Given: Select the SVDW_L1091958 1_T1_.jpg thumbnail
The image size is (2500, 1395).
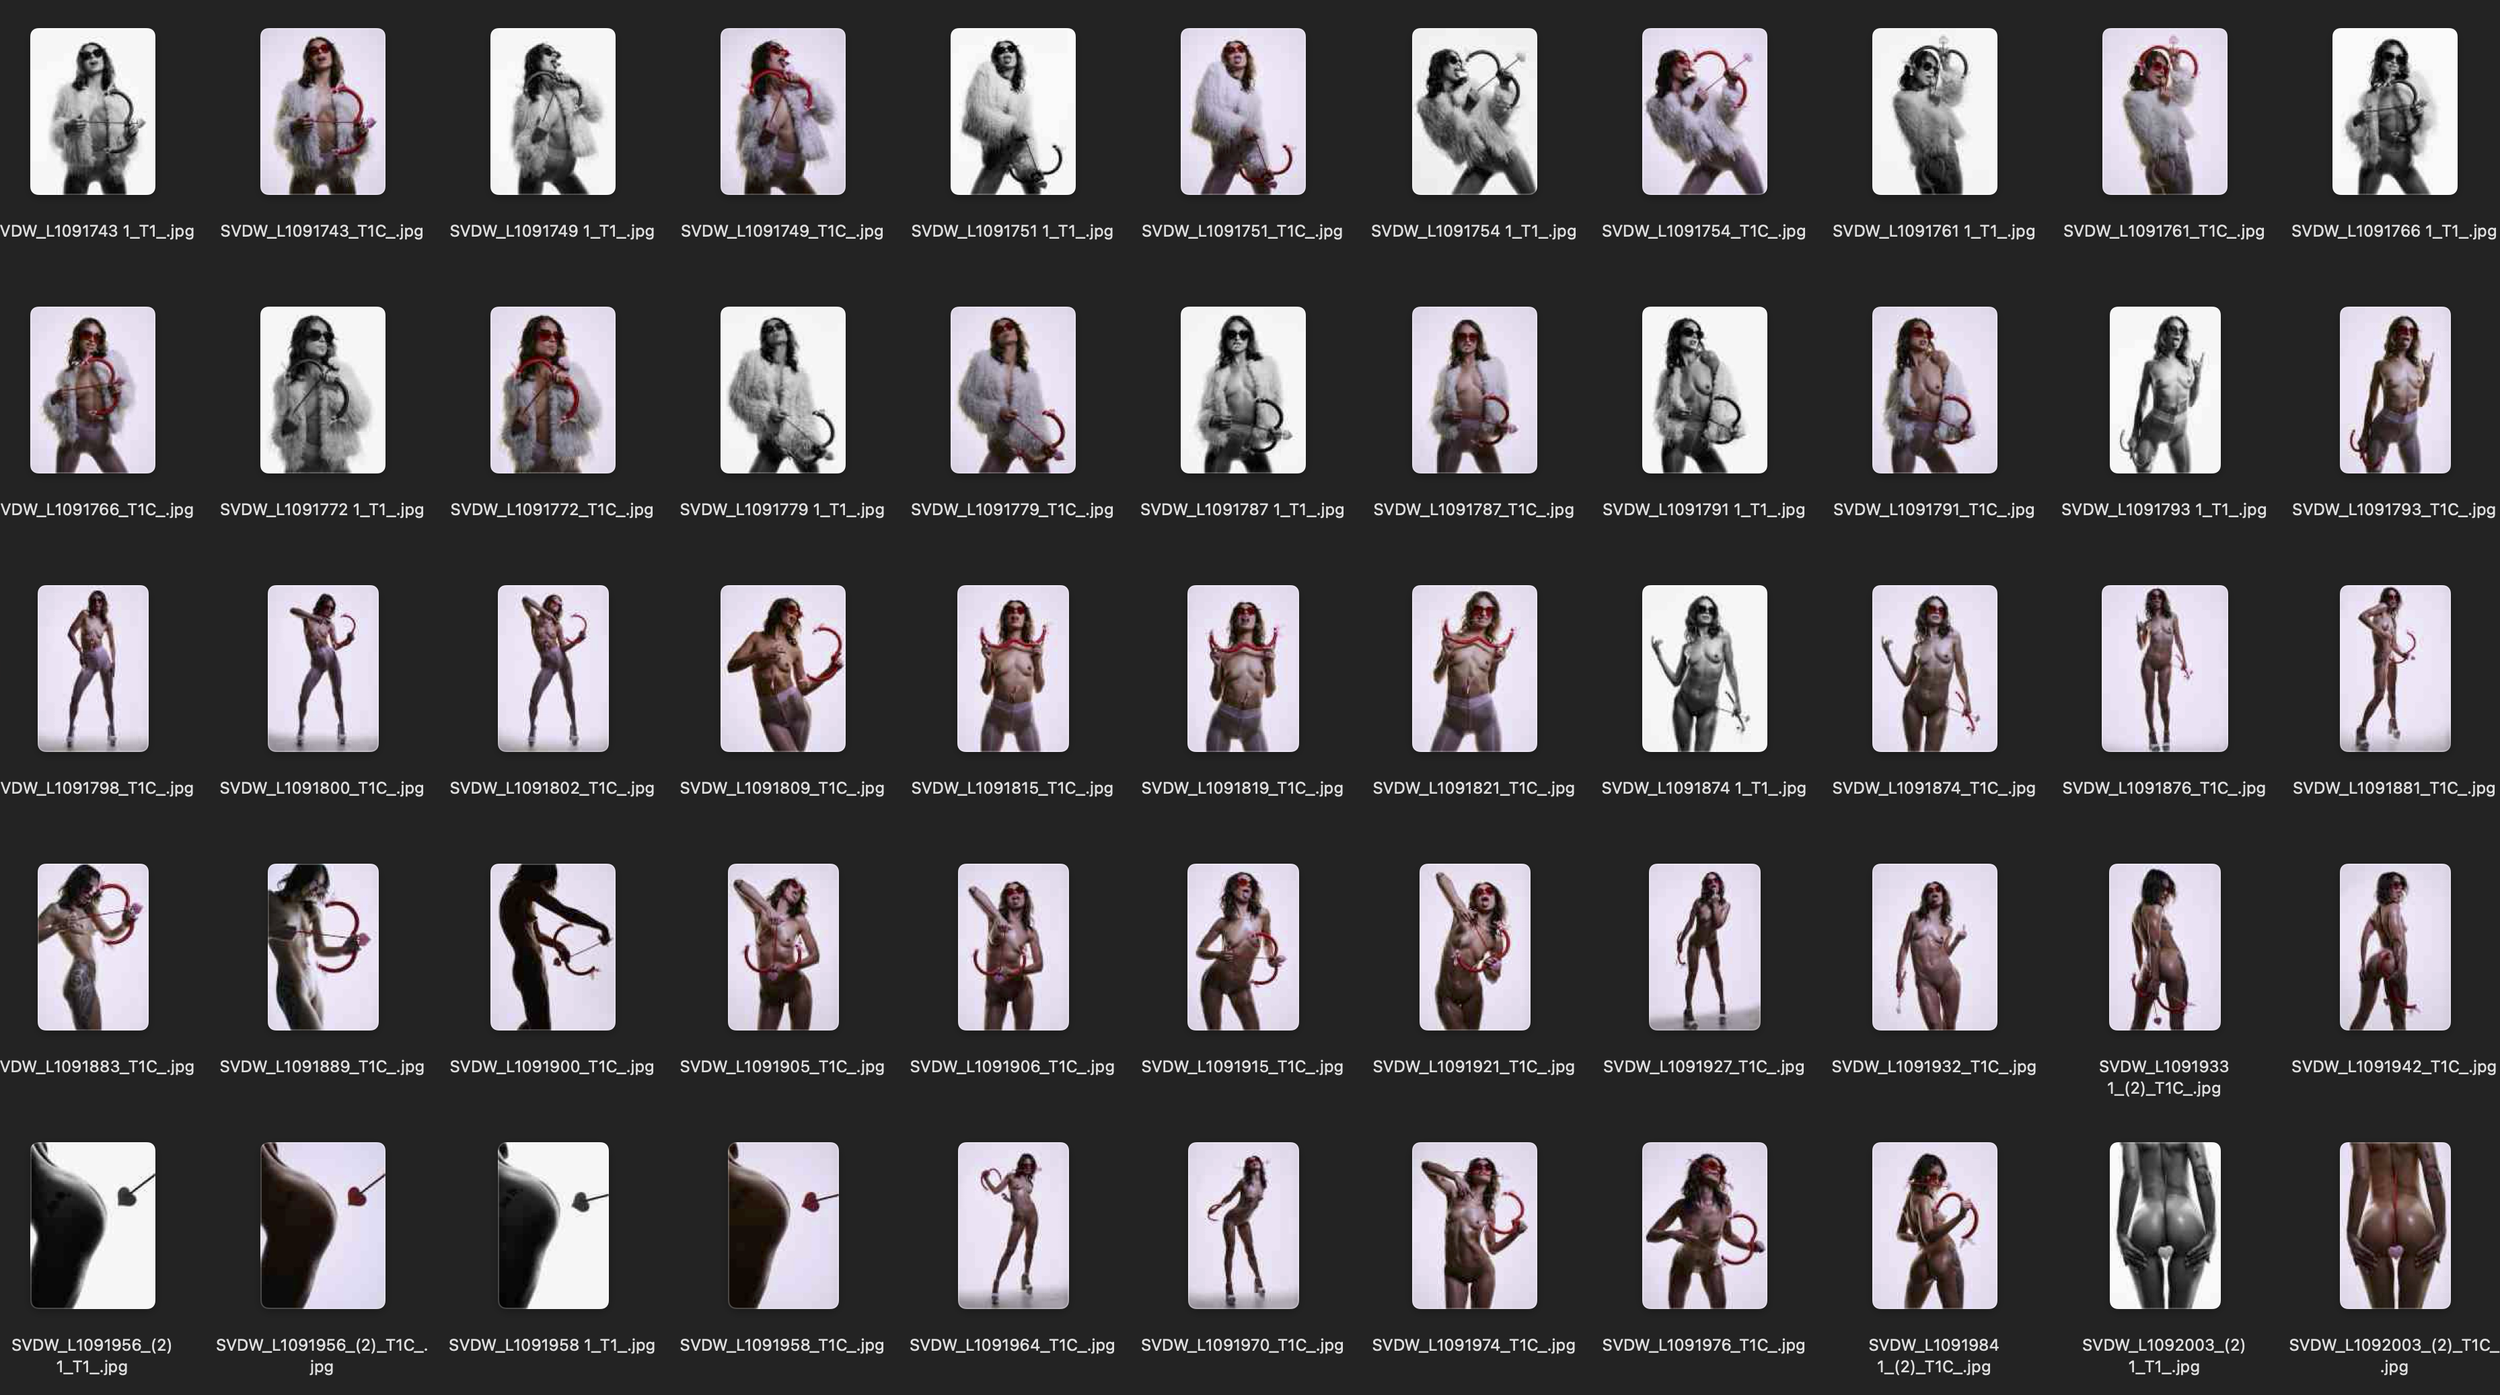Looking at the screenshot, I should (552, 1225).
